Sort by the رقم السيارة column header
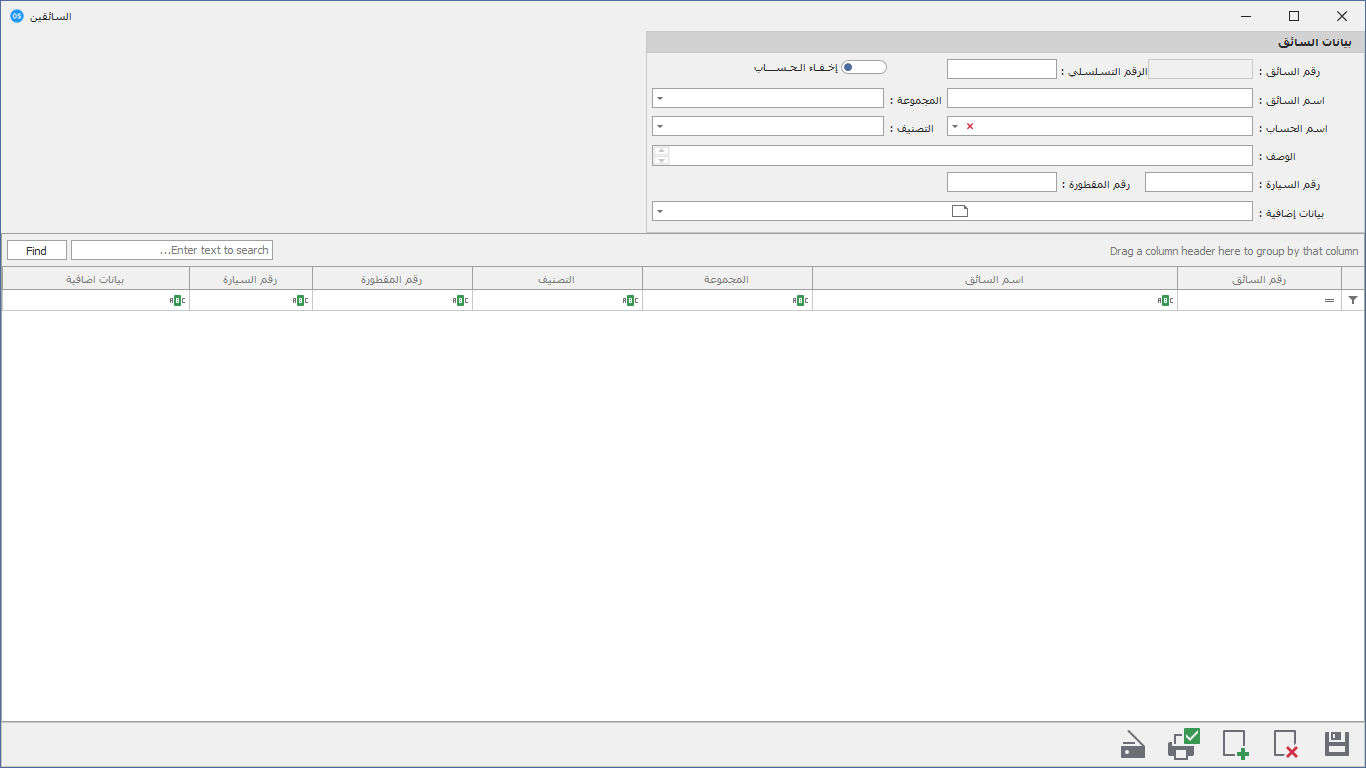This screenshot has width=1366, height=768. click(251, 279)
